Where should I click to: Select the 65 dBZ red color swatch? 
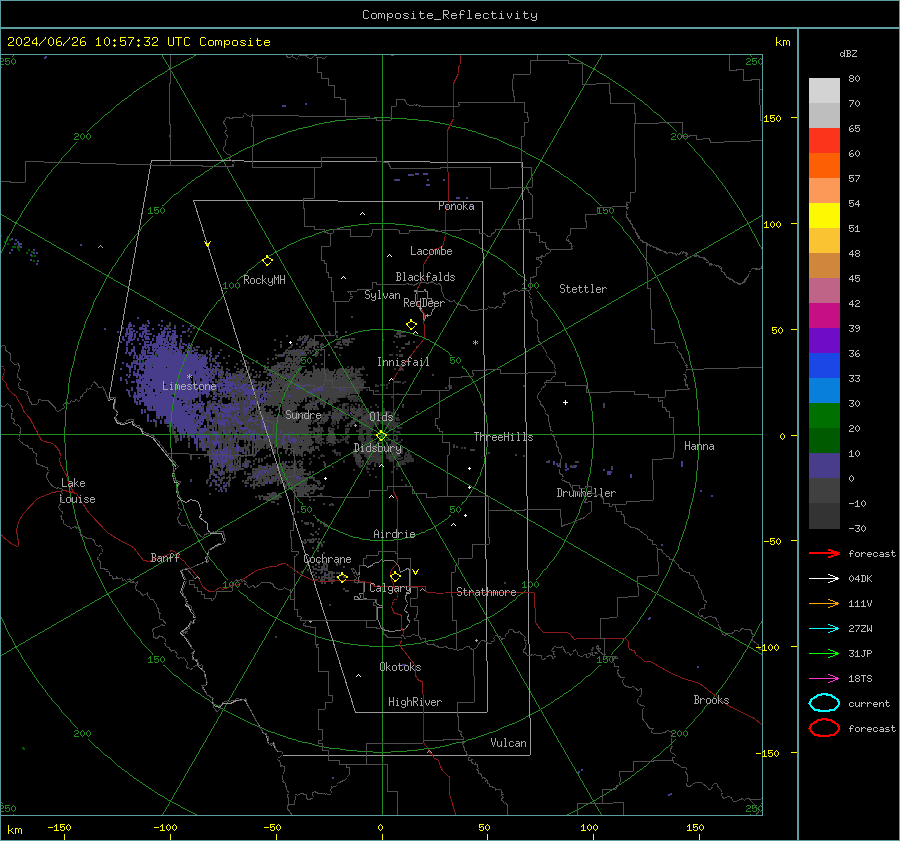[x=824, y=140]
